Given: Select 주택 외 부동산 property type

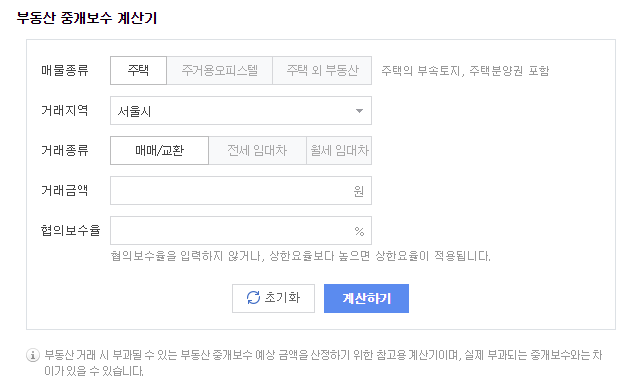Looking at the screenshot, I should (x=322, y=71).
